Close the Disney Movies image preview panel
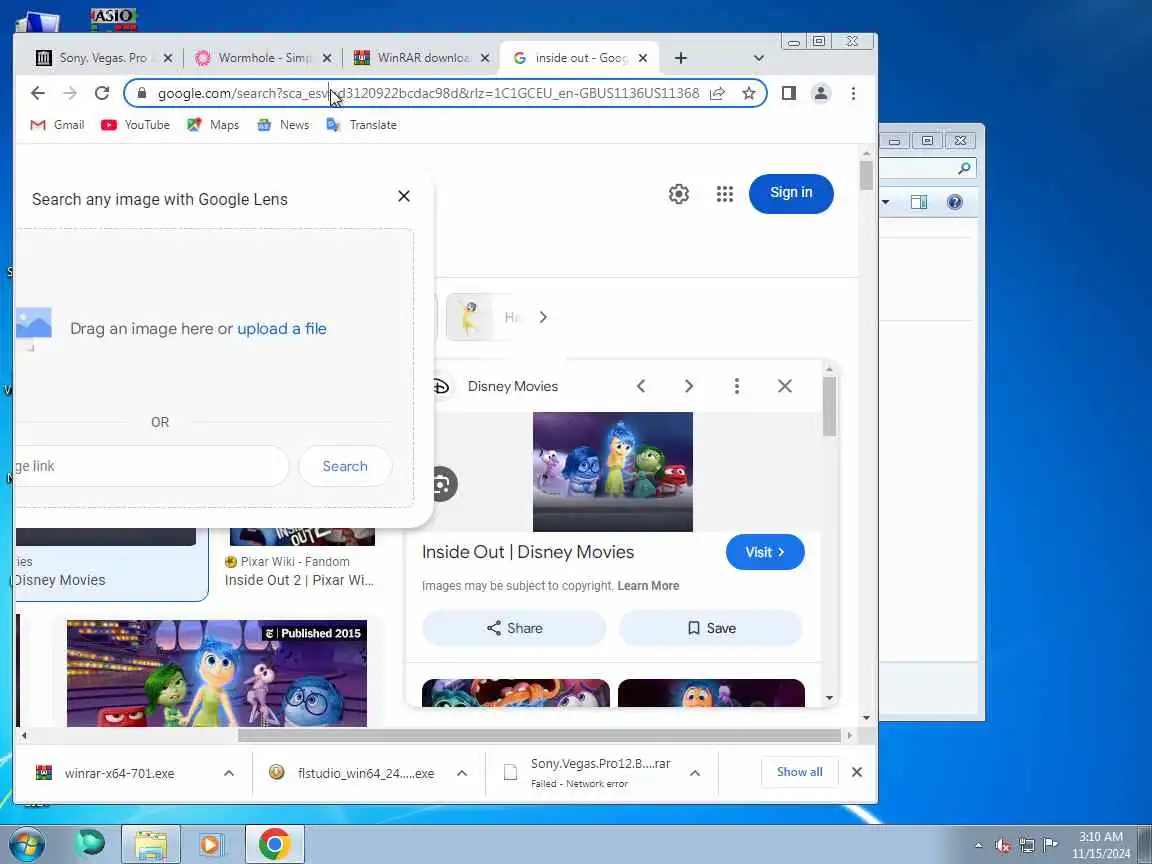The image size is (1152, 864). (785, 386)
